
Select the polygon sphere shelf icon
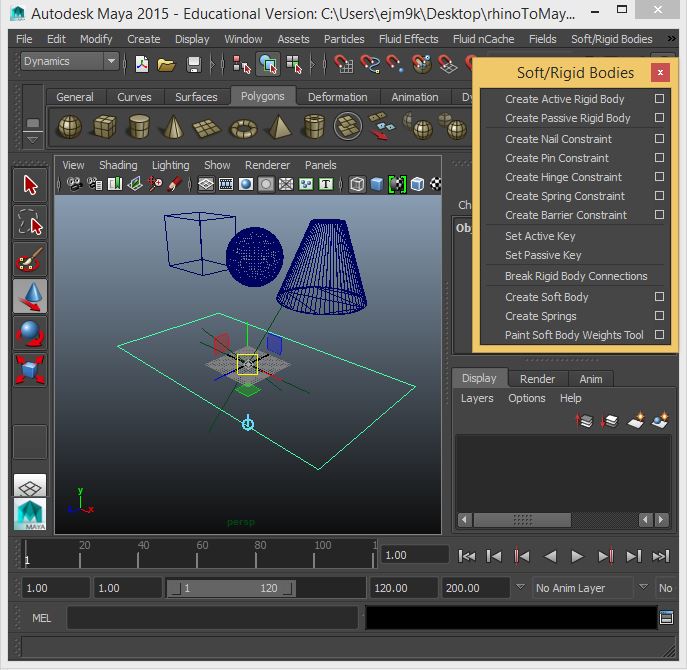pyautogui.click(x=69, y=127)
